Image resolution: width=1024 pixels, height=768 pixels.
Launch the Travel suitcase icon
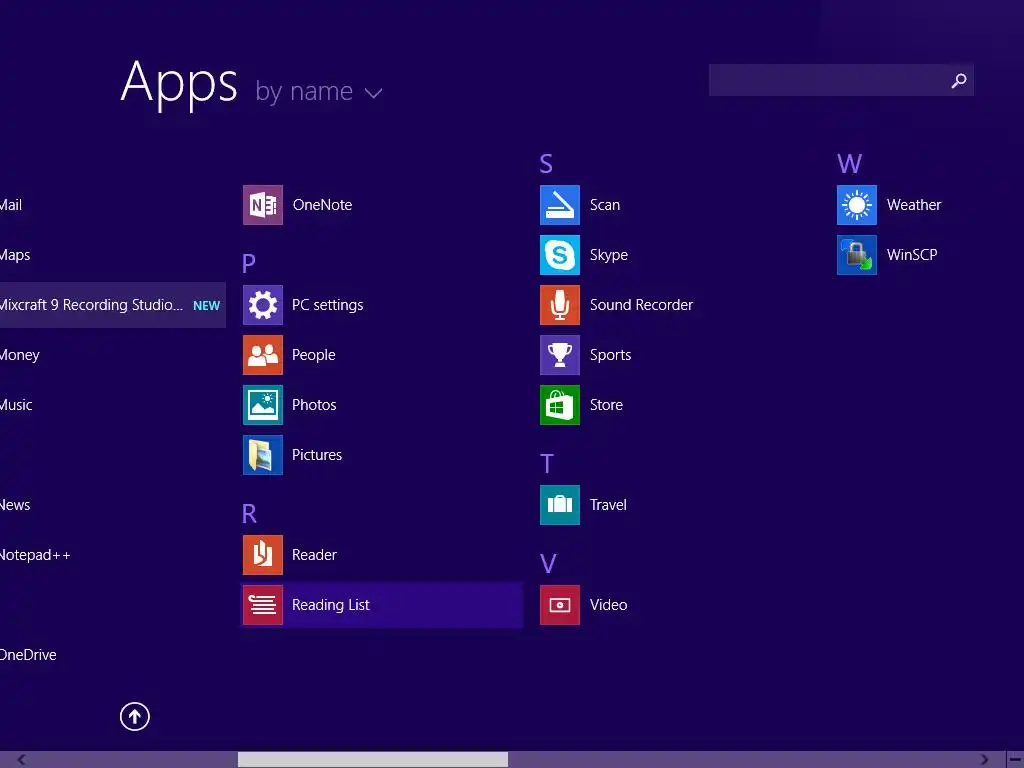pos(560,505)
